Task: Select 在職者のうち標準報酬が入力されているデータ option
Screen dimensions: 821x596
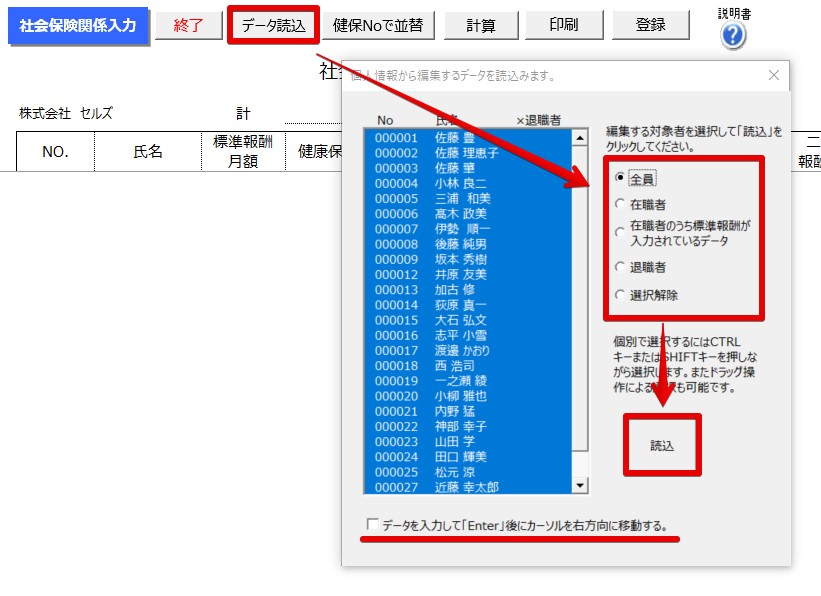Action: coord(621,233)
